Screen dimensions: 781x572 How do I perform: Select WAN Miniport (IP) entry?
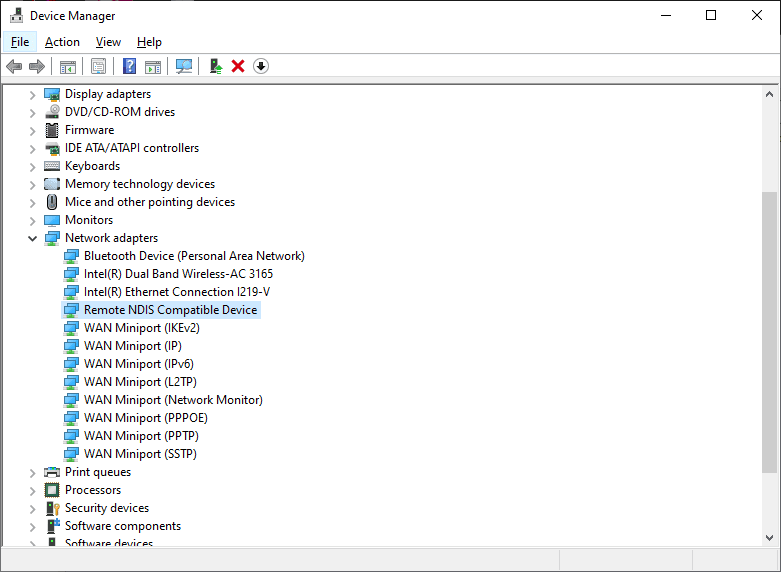[x=132, y=346]
